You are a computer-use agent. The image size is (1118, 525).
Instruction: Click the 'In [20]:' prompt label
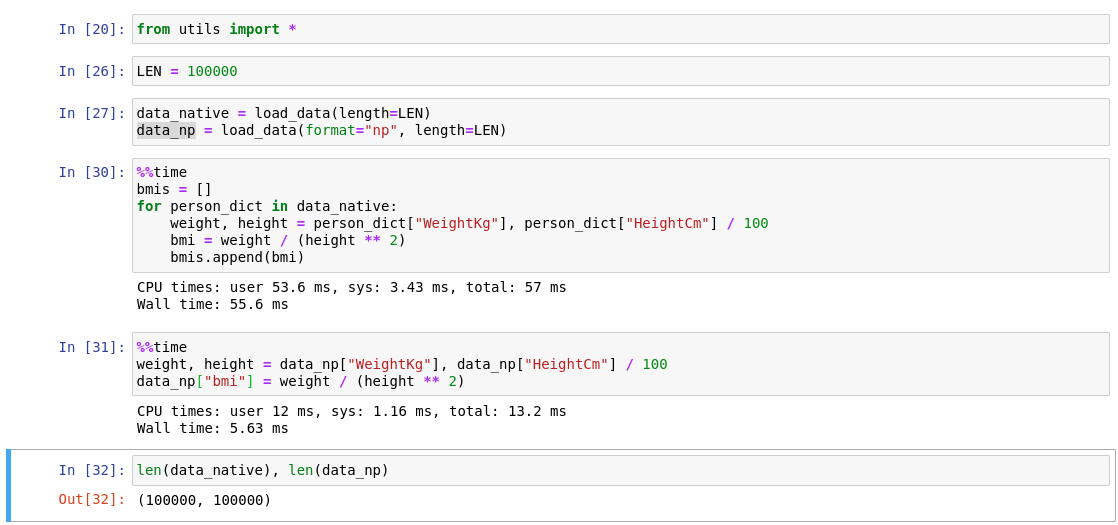[x=92, y=29]
